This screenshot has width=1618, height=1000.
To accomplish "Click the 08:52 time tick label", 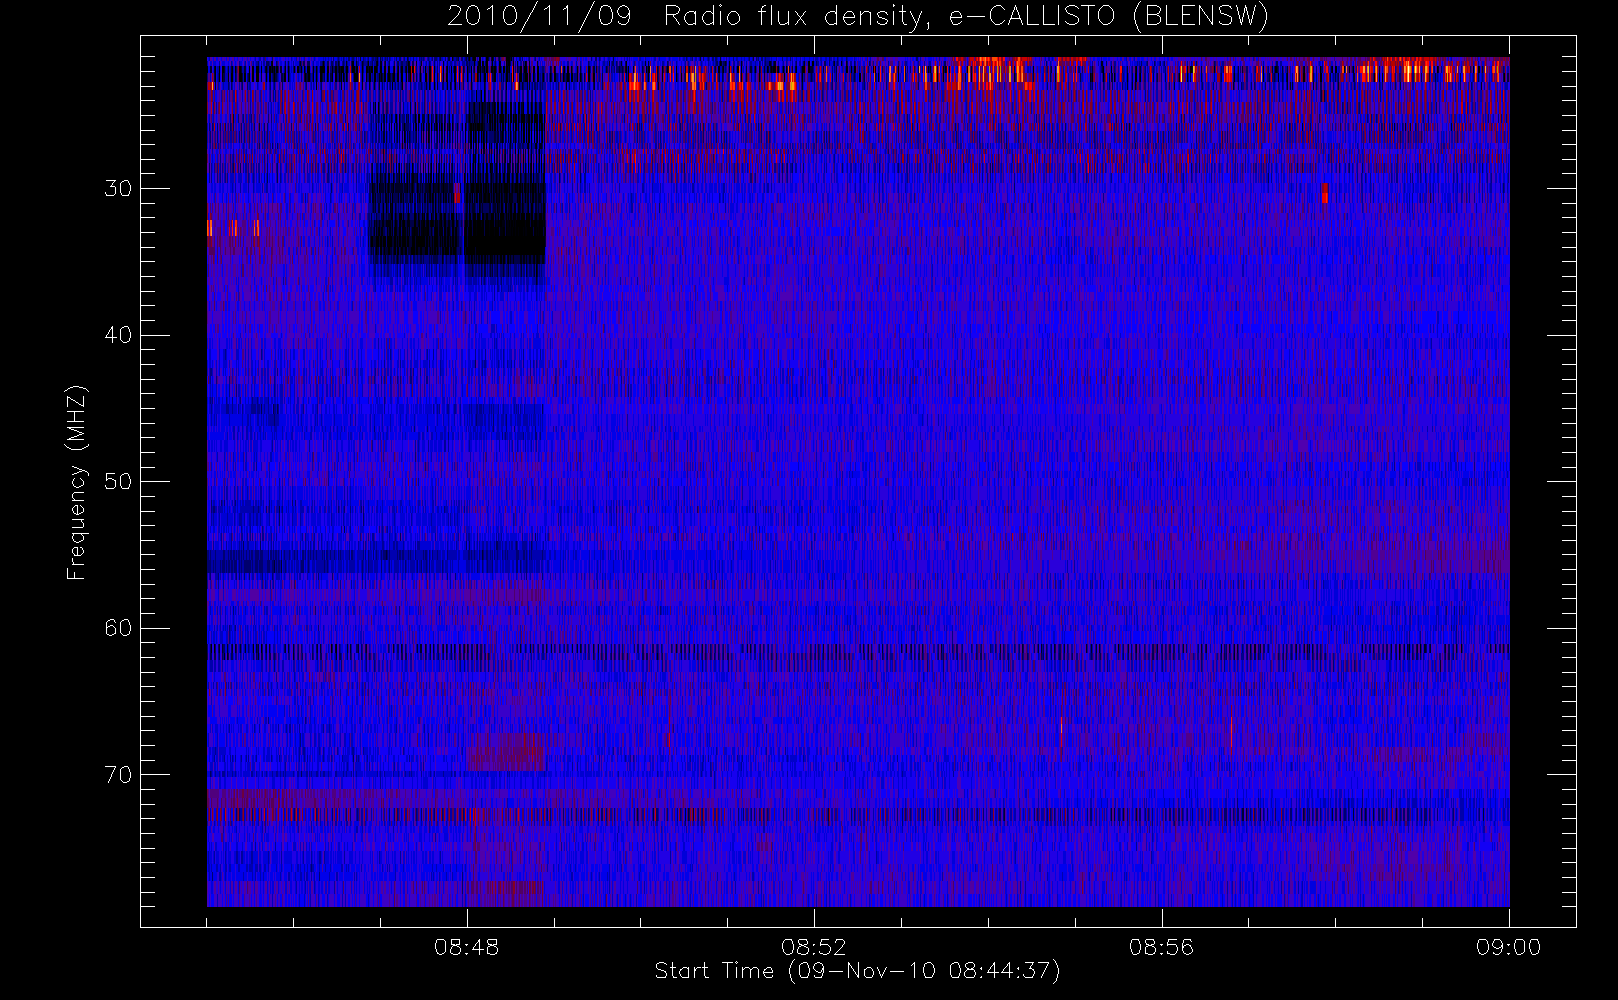I will [814, 947].
